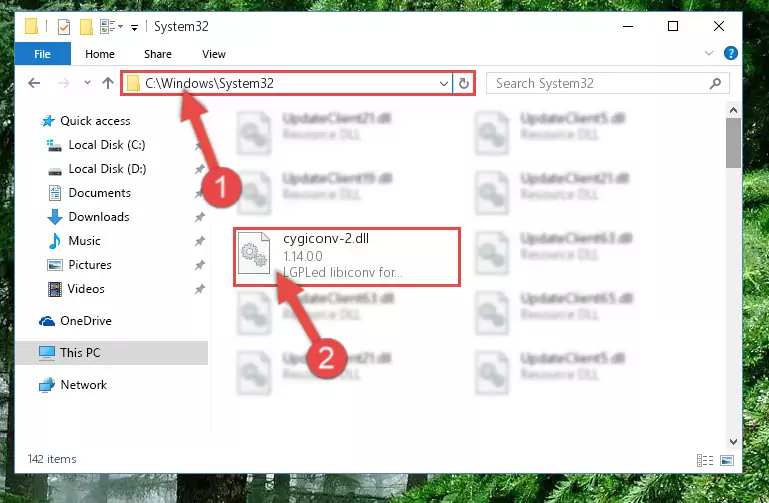Image resolution: width=769 pixels, height=503 pixels.
Task: Click the Videos pin icon
Action: 200,289
